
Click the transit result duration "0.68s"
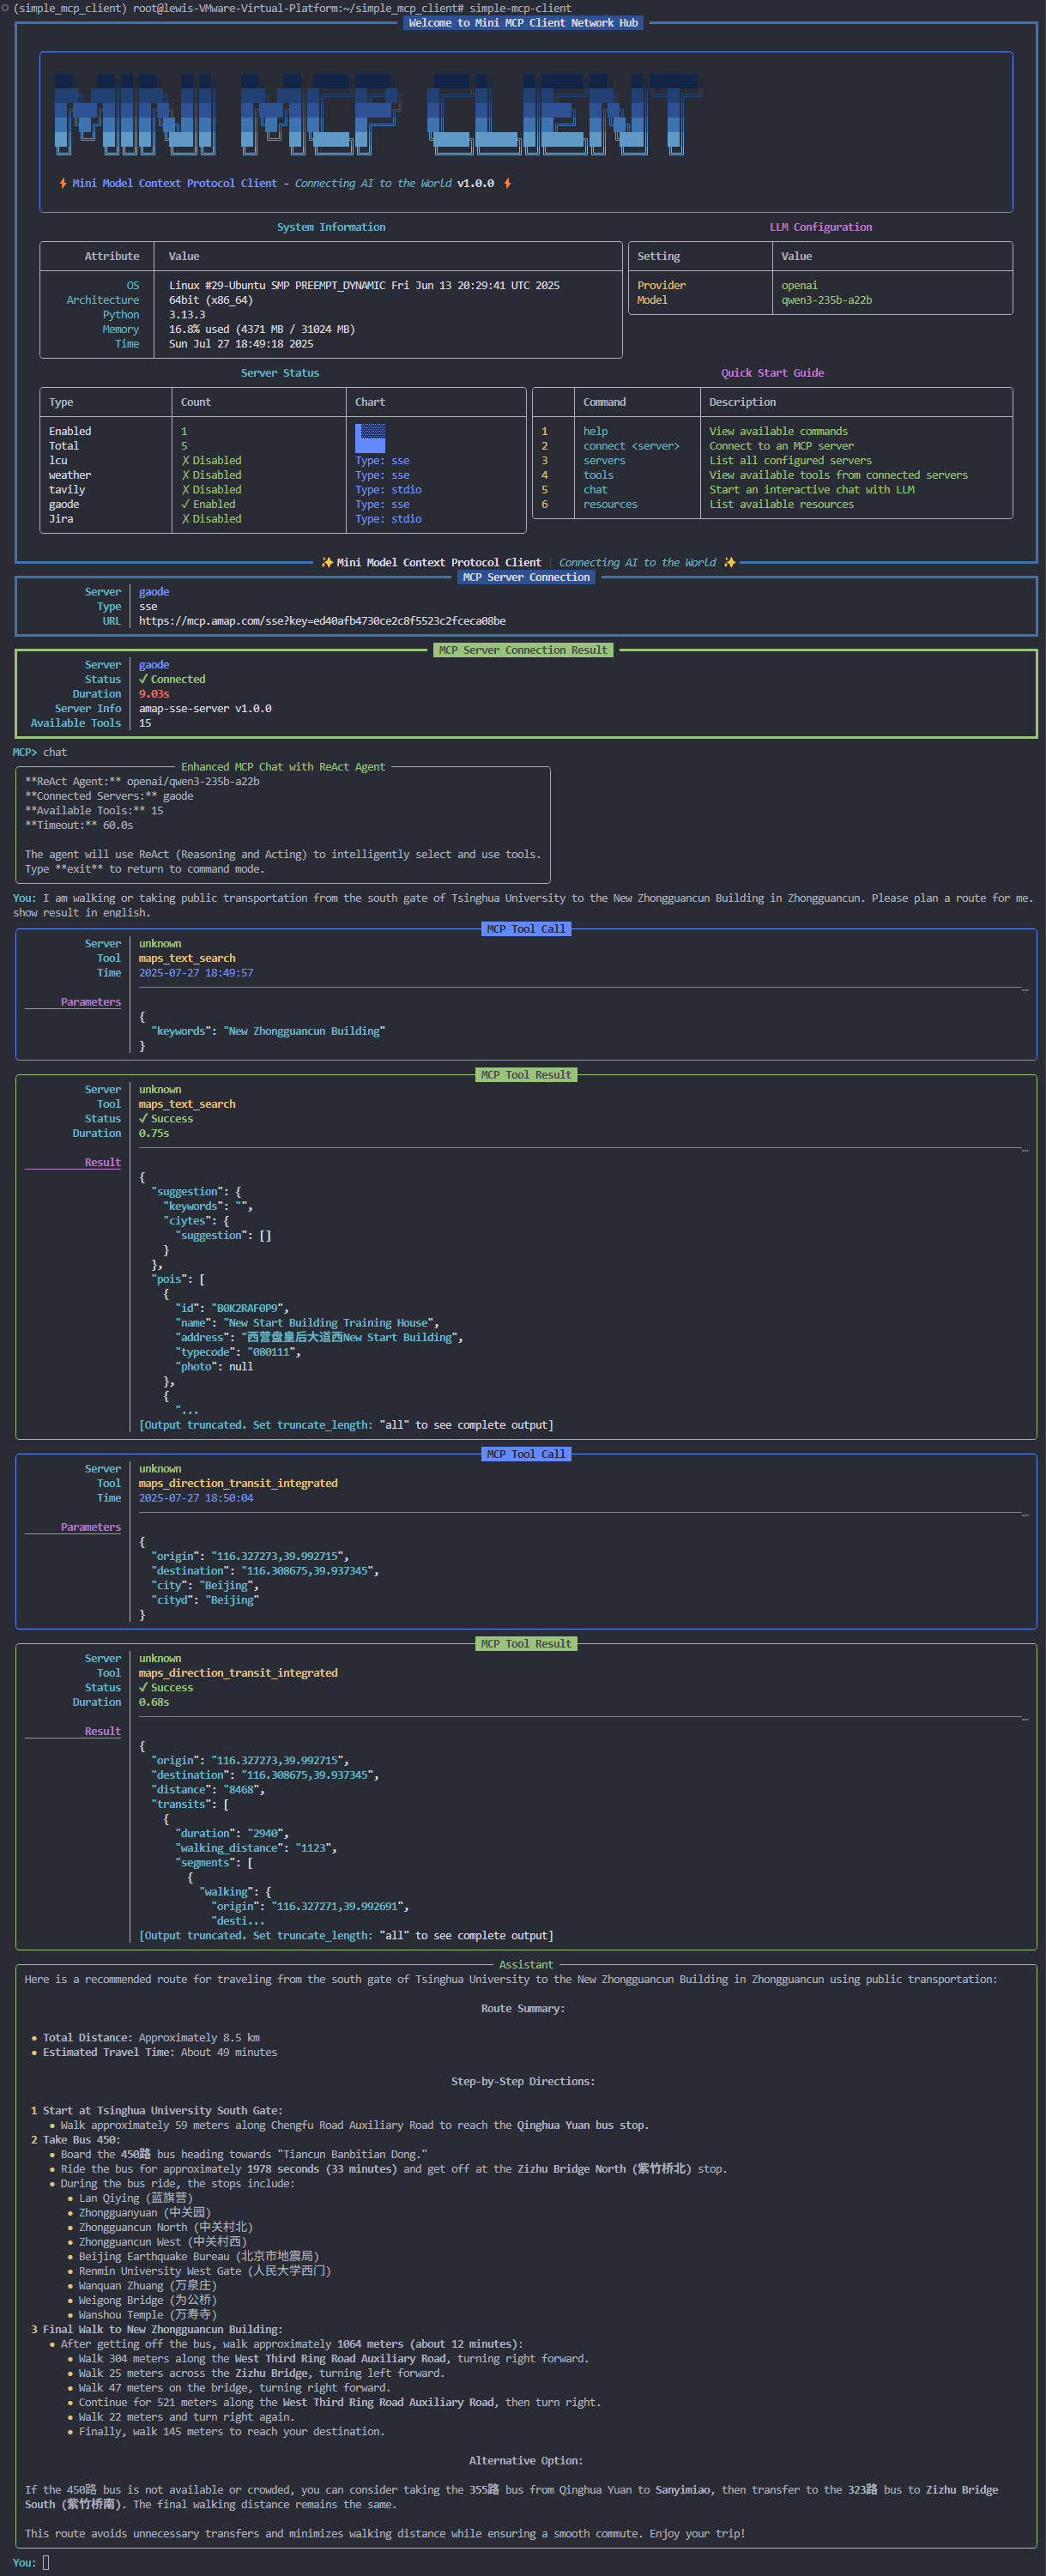click(154, 1701)
